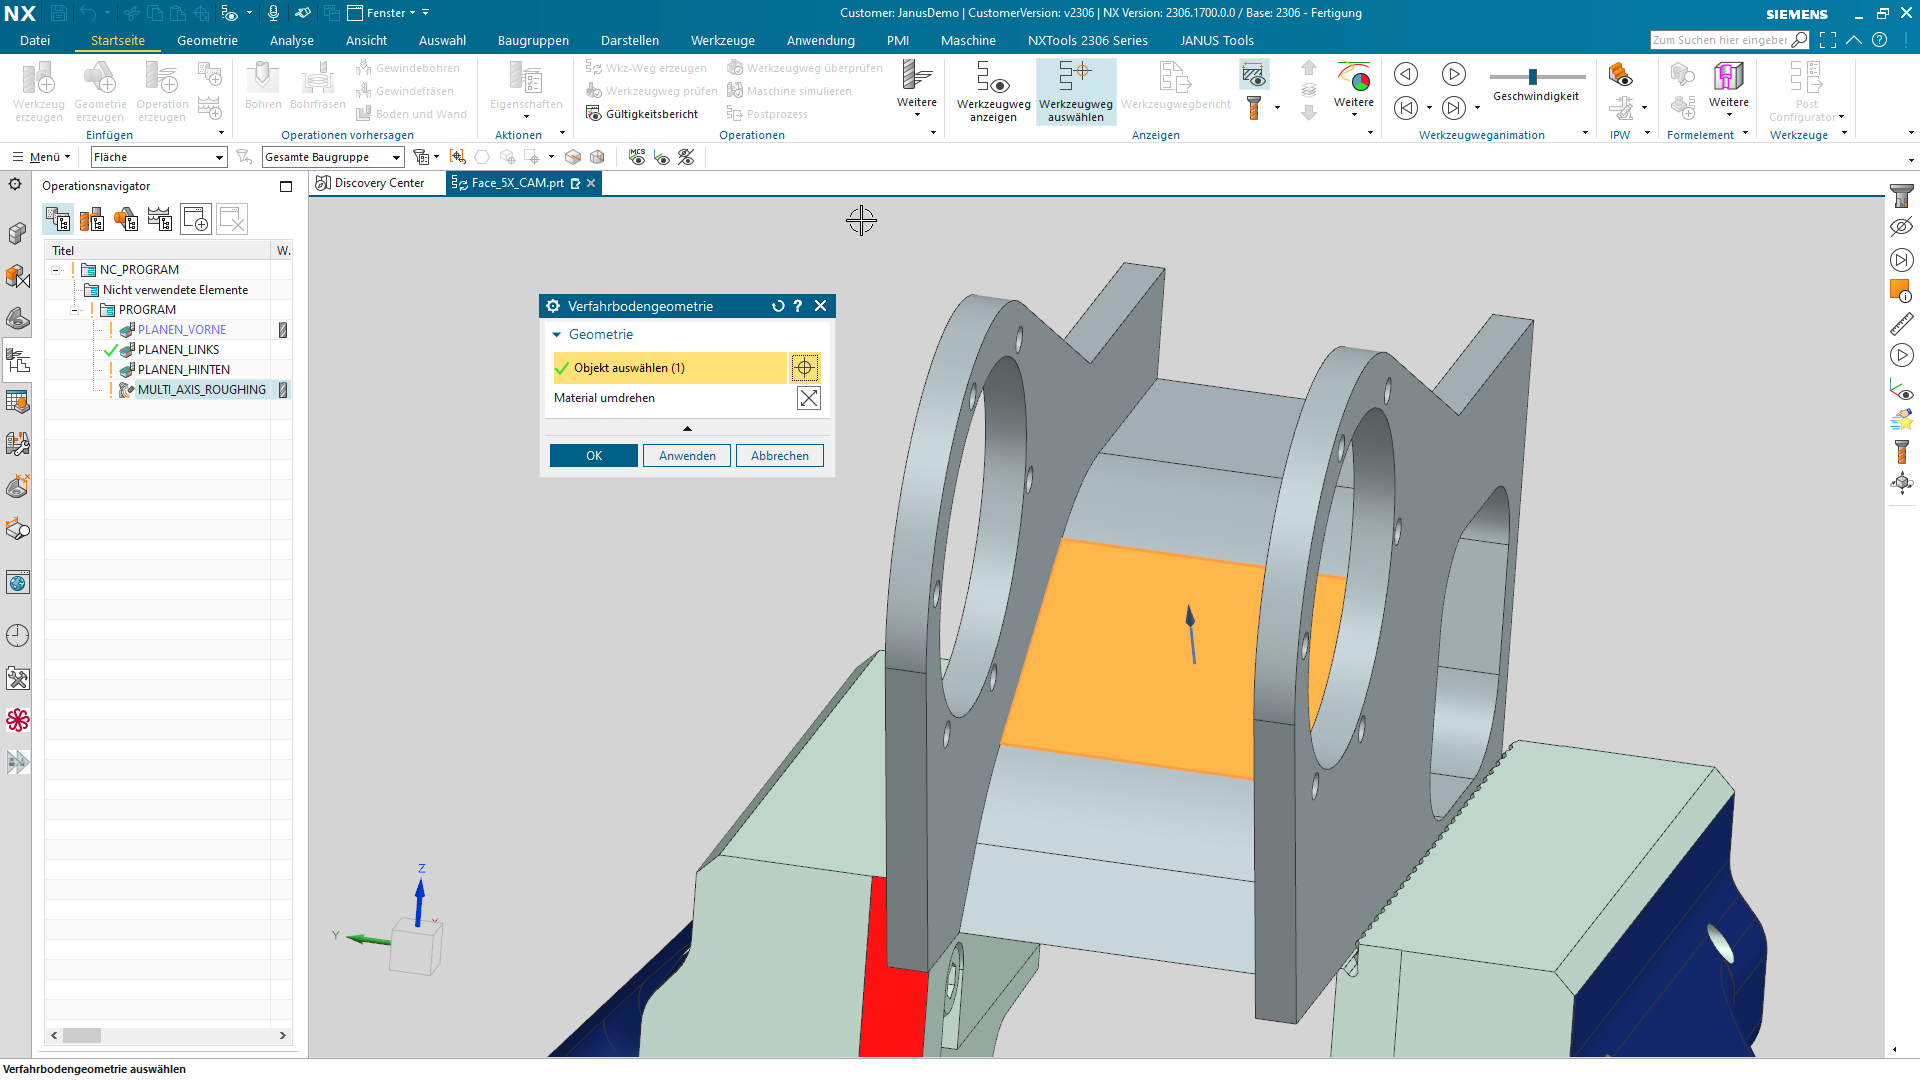Image resolution: width=1920 pixels, height=1080 pixels.
Task: Open the JANUS Tools ribbon tab
Action: pyautogui.click(x=1216, y=40)
